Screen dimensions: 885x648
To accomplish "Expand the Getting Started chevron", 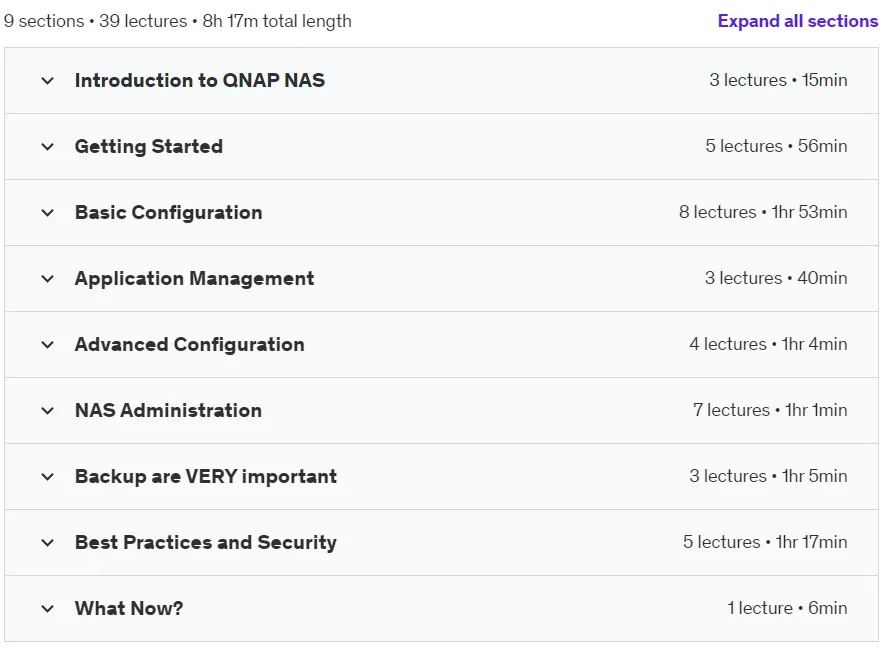I will (48, 147).
